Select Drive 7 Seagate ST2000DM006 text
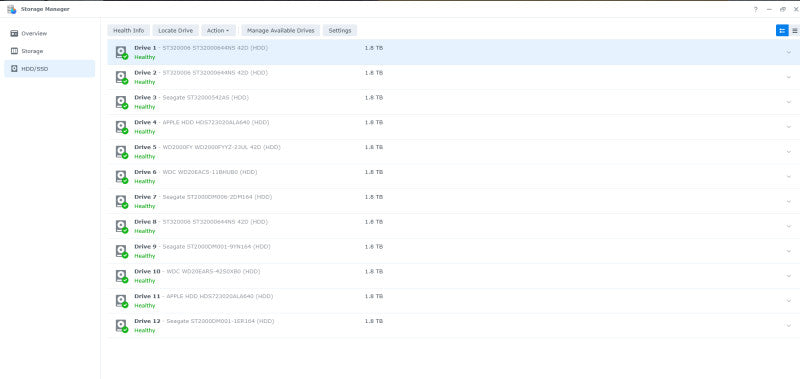This screenshot has height=379, width=800. tap(217, 197)
